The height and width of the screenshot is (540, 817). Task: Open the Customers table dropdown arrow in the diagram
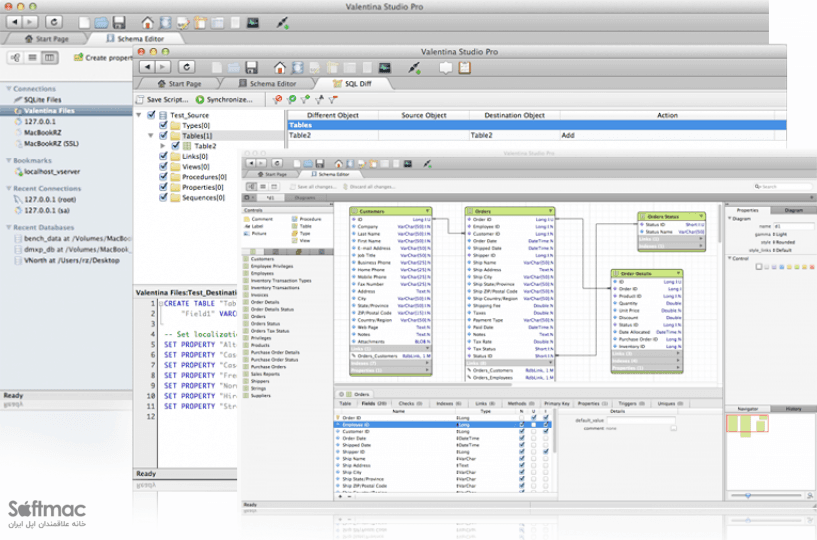[x=427, y=211]
